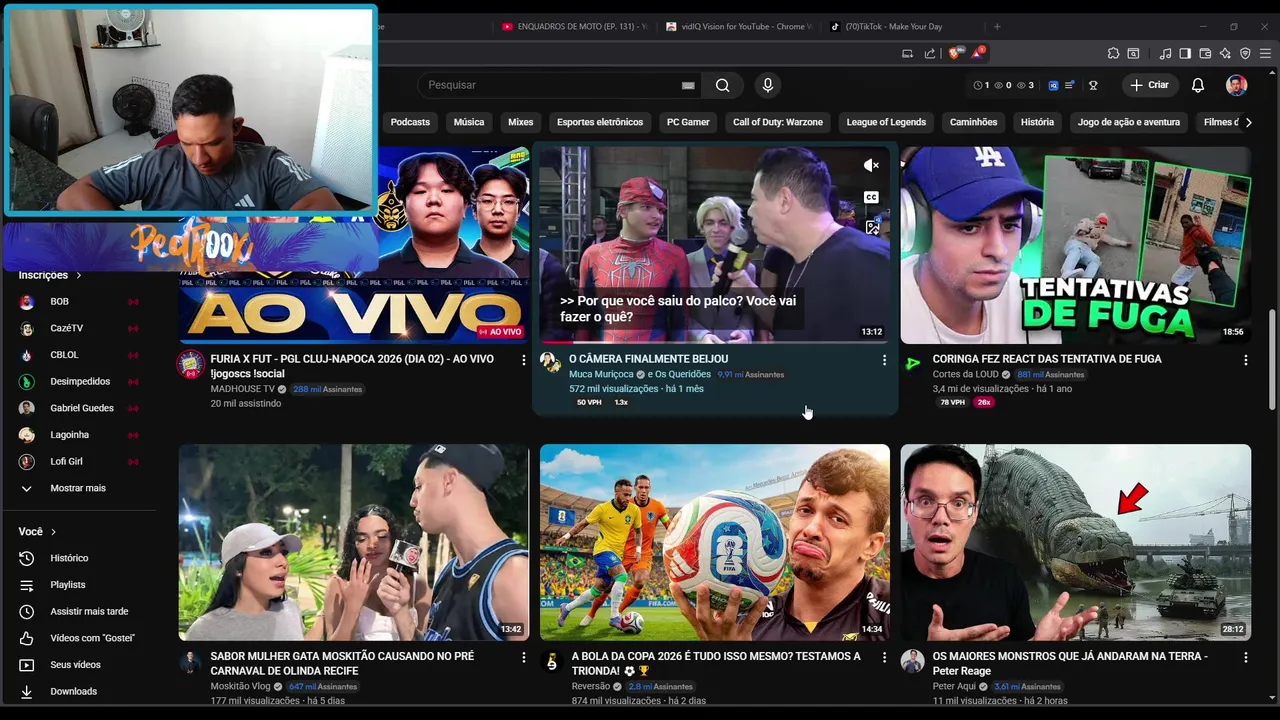The width and height of the screenshot is (1280, 720).
Task: Open Cortes da LOUD channel link
Action: (x=967, y=374)
